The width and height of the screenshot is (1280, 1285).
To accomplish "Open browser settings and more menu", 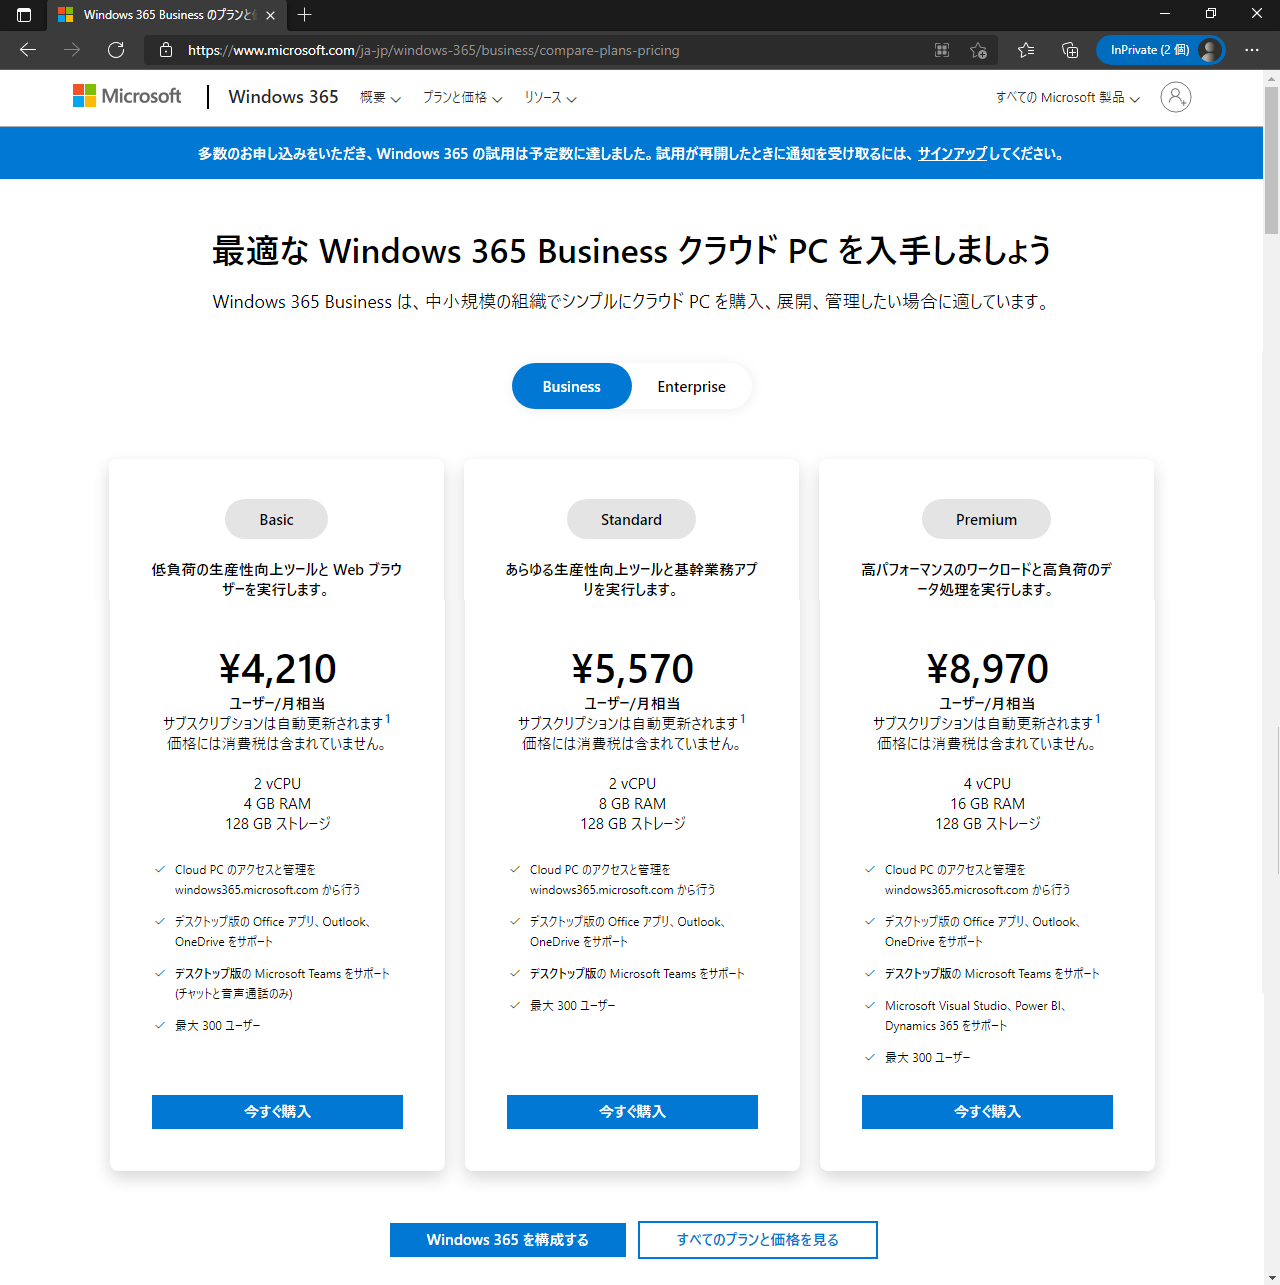I will [x=1252, y=50].
